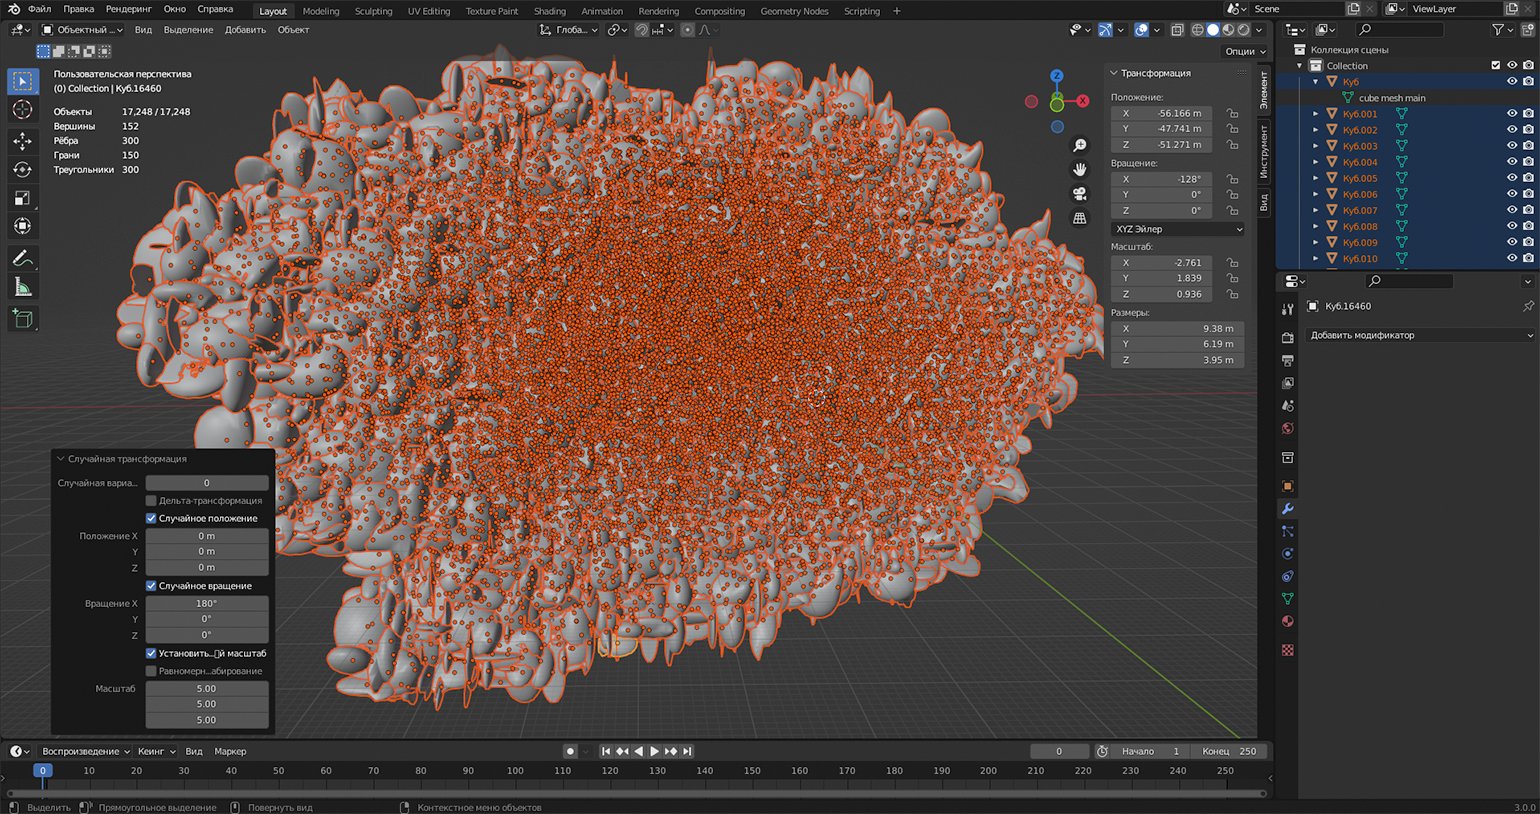Toggle Collection exclude checkbox in outliner
The height and width of the screenshot is (814, 1540).
1496,65
